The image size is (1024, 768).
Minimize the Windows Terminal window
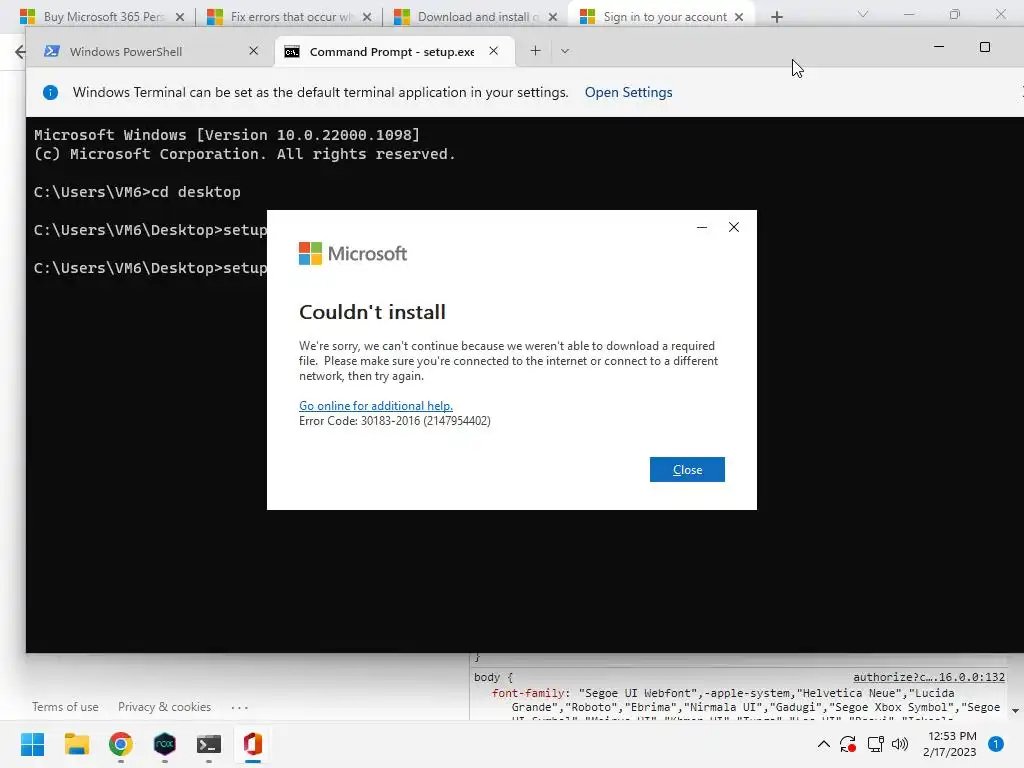coord(939,47)
